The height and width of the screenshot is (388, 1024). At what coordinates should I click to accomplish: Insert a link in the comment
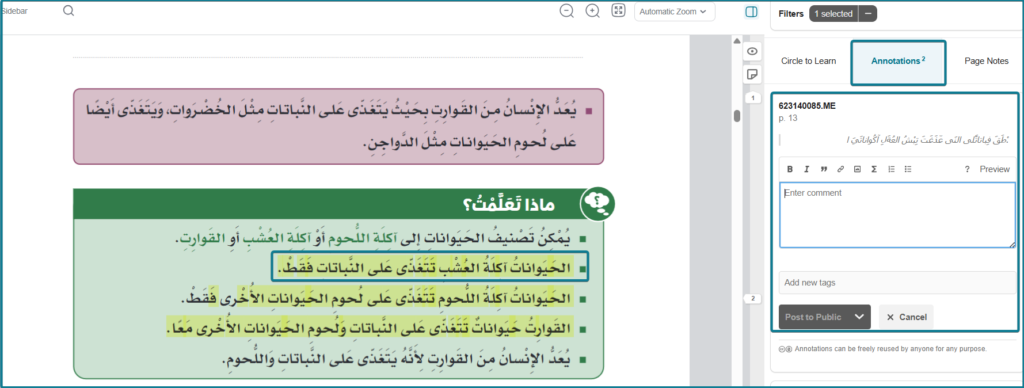tap(840, 169)
